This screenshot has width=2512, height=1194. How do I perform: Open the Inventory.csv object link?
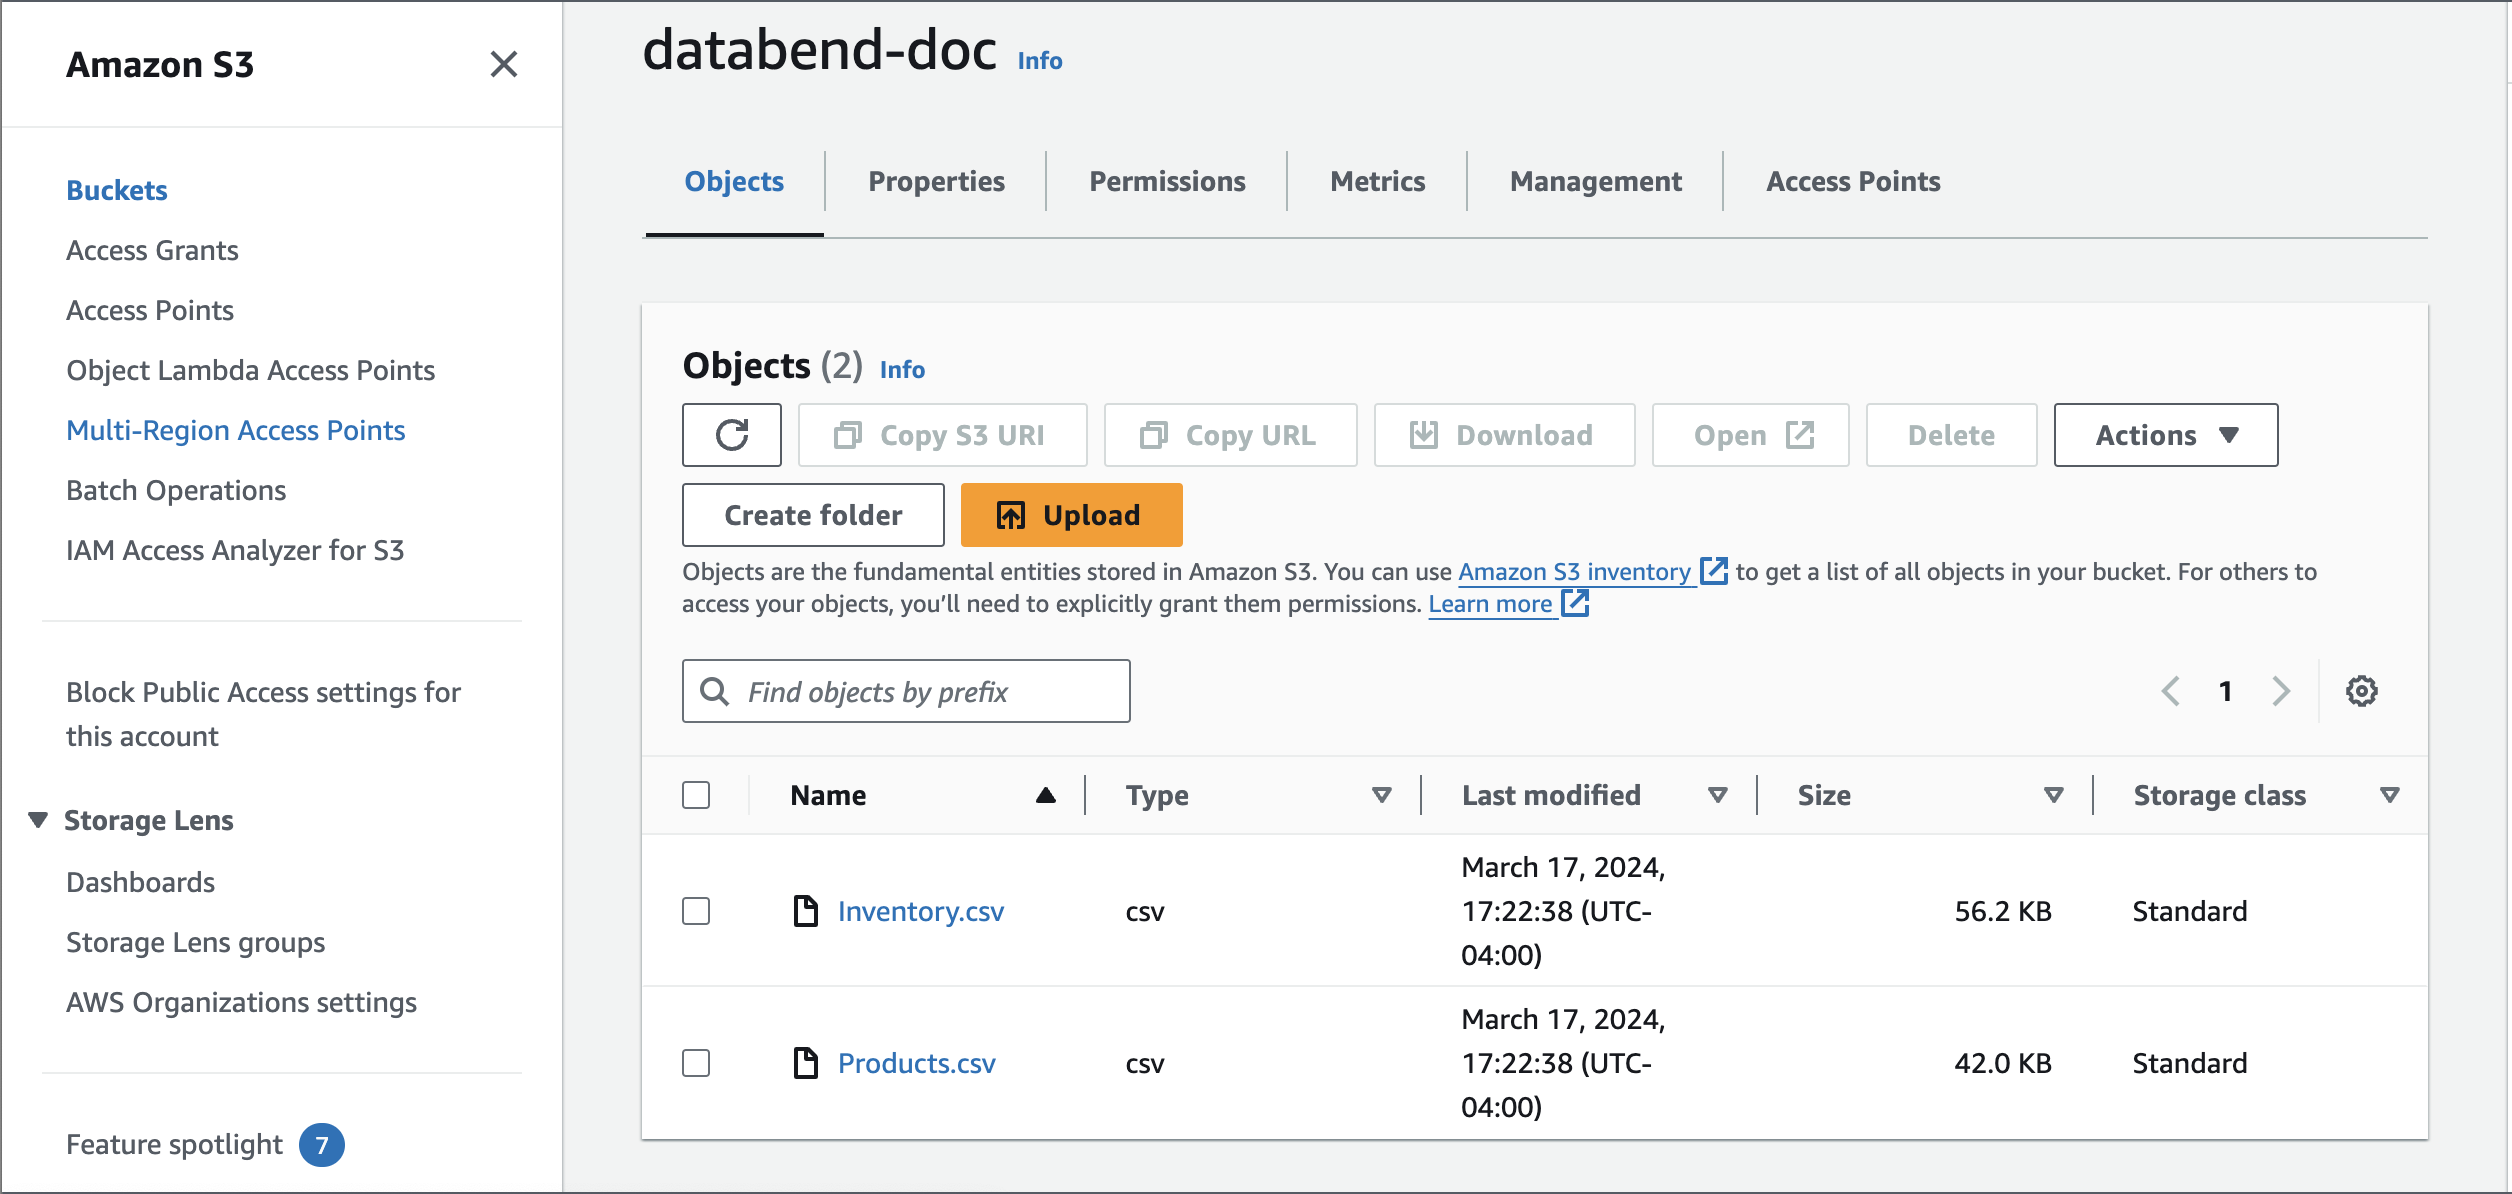pos(920,911)
